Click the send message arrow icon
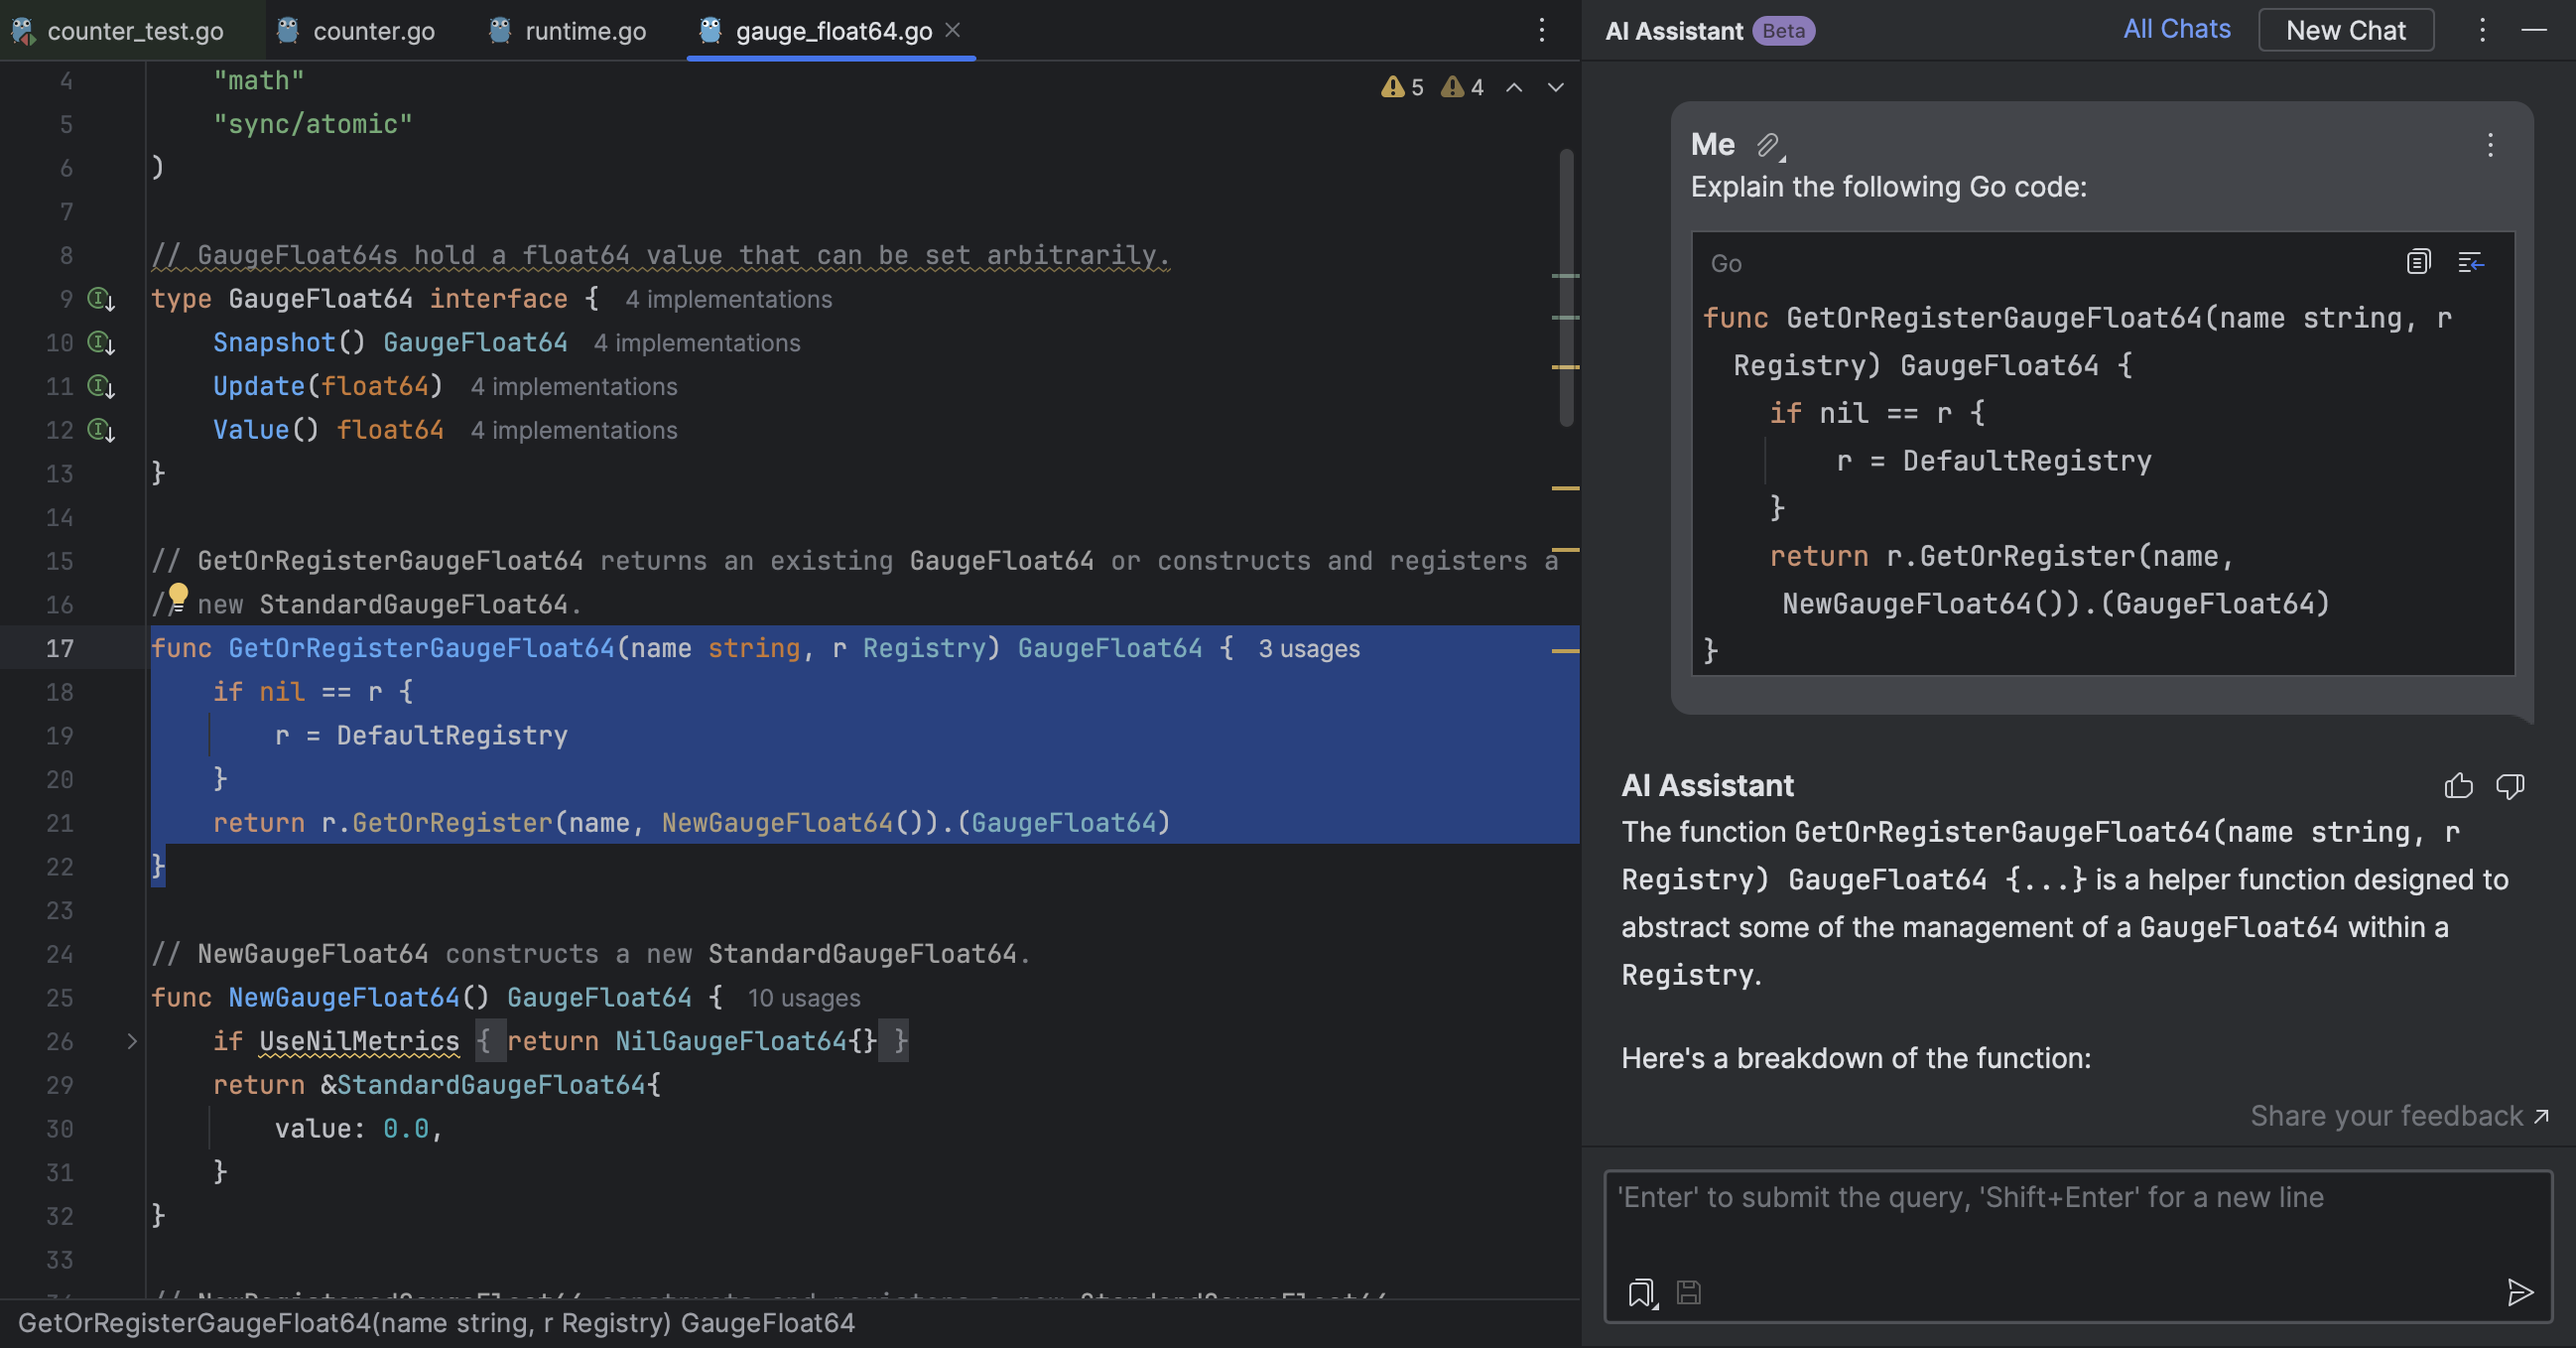 2520,1292
